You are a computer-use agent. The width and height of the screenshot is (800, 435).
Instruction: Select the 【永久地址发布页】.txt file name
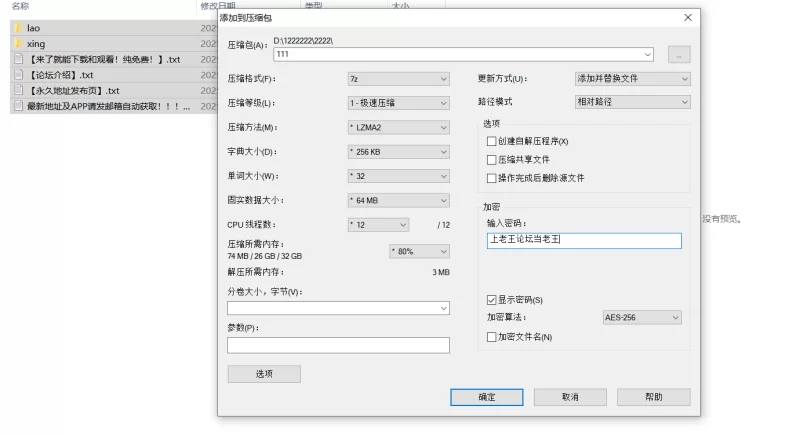click(x=73, y=91)
